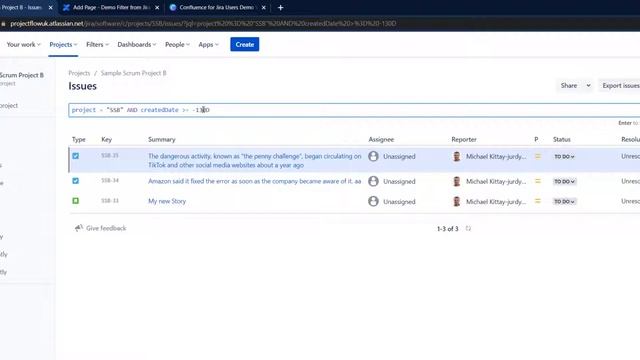Open the Apps dropdown menu
This screenshot has height=360, width=640.
point(208,44)
